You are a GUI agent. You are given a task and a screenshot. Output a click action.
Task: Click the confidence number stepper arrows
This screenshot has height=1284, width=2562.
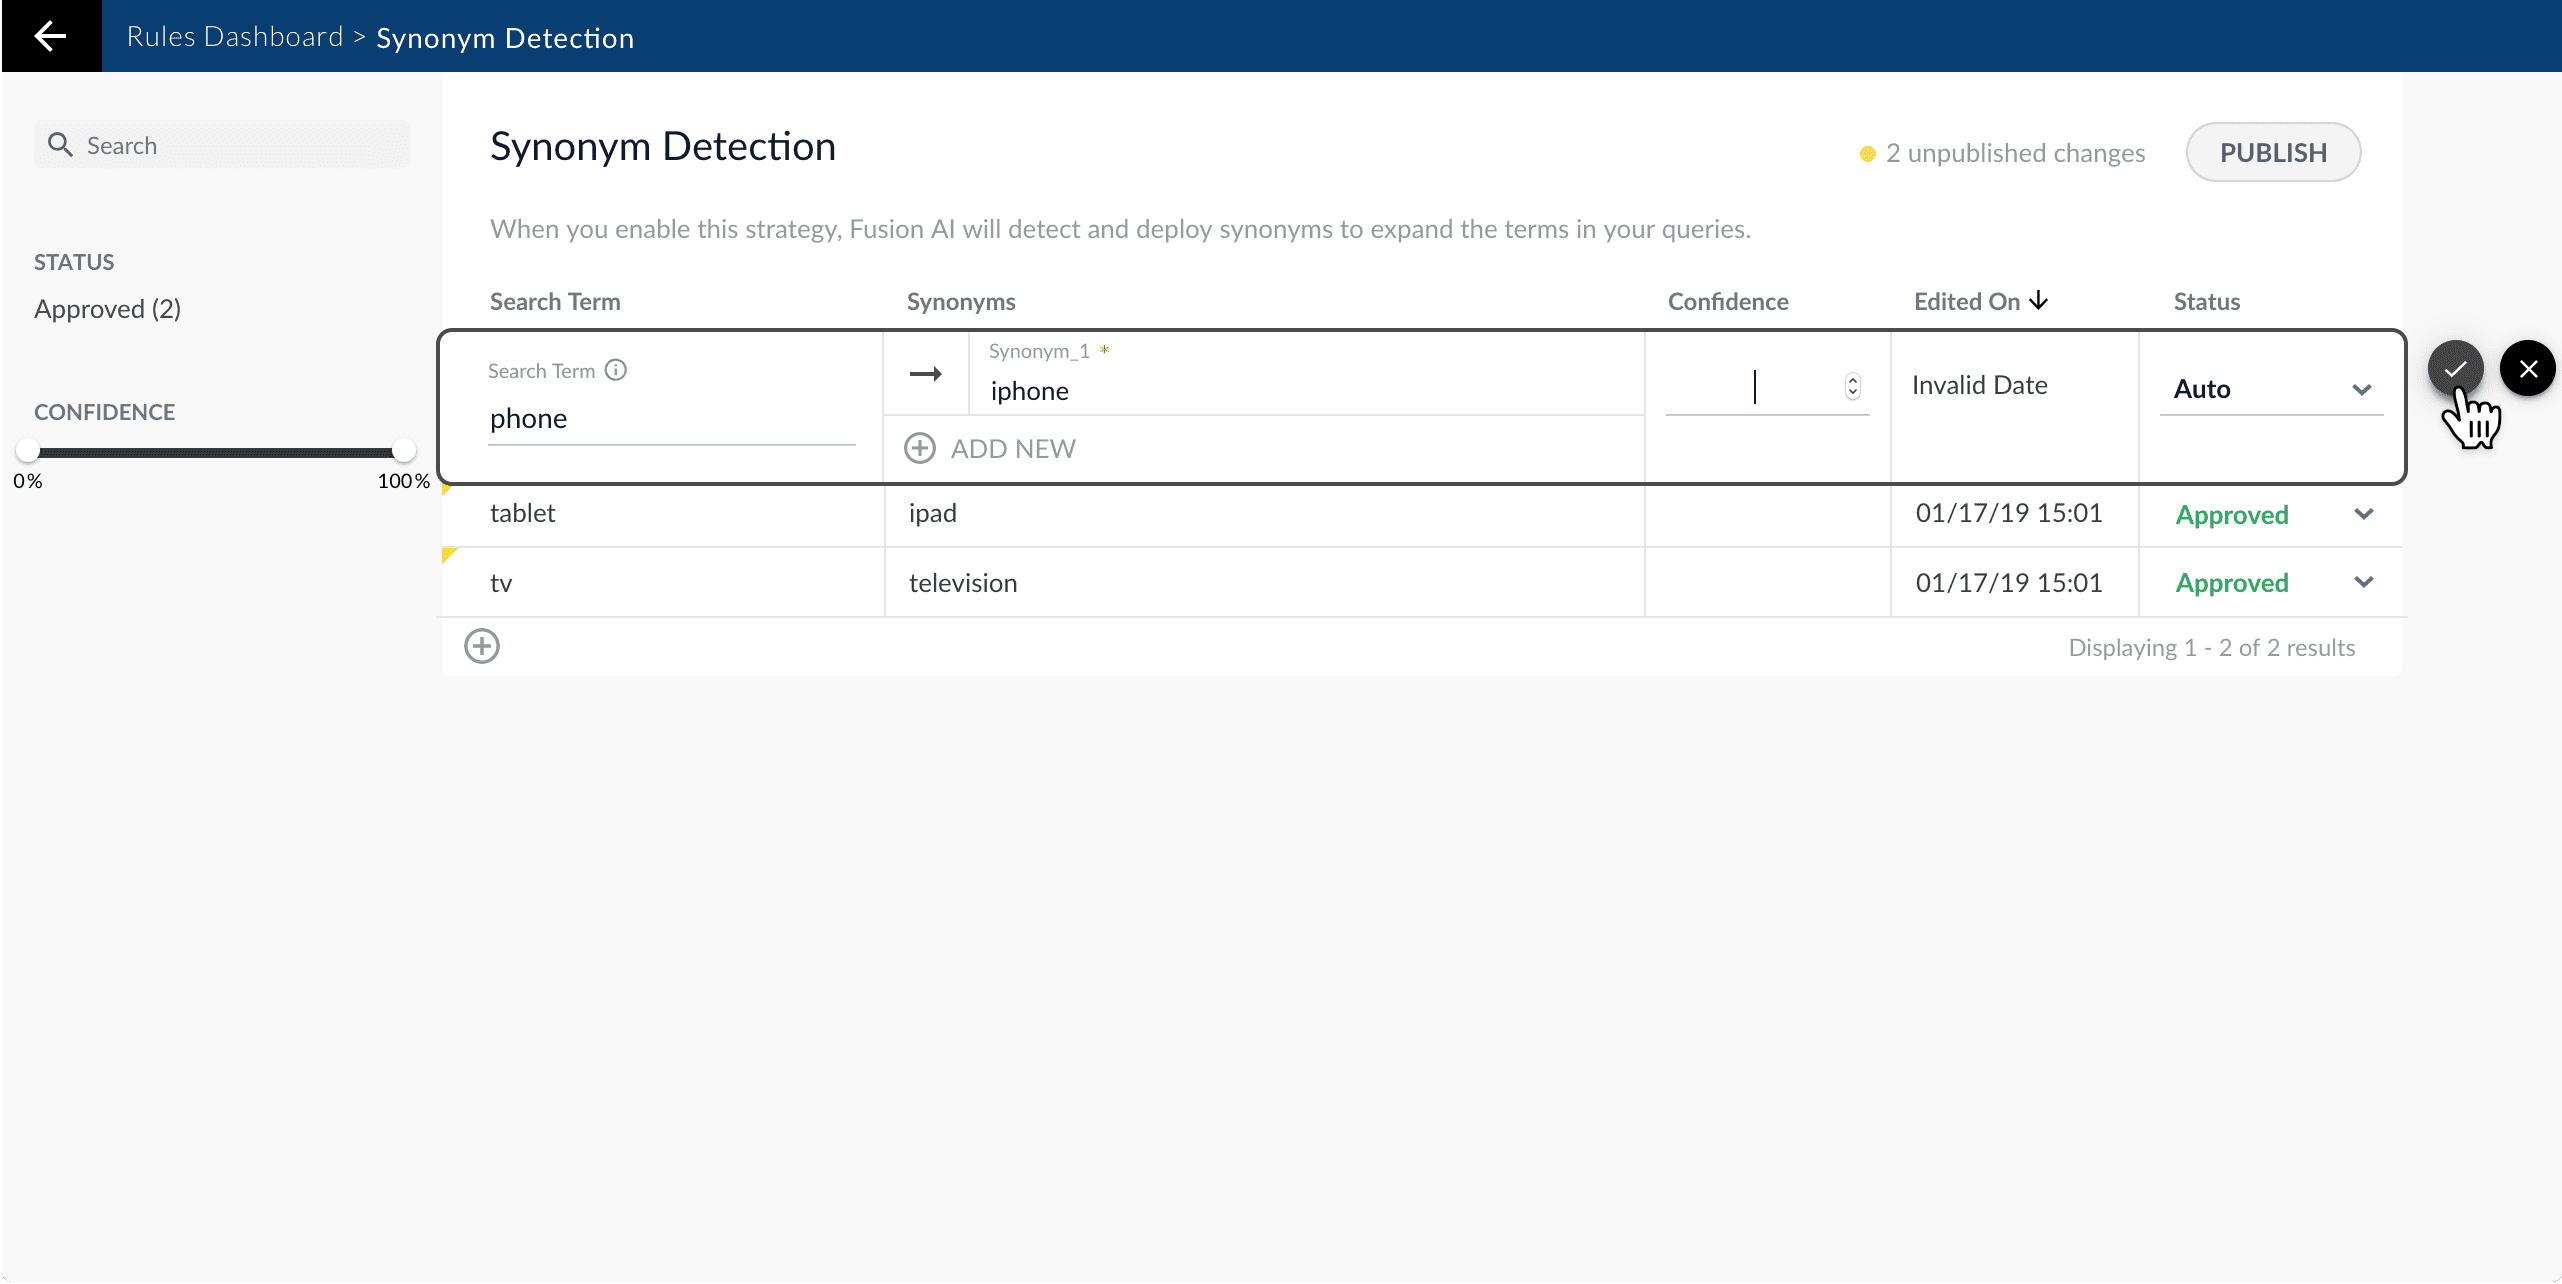pyautogui.click(x=1853, y=386)
